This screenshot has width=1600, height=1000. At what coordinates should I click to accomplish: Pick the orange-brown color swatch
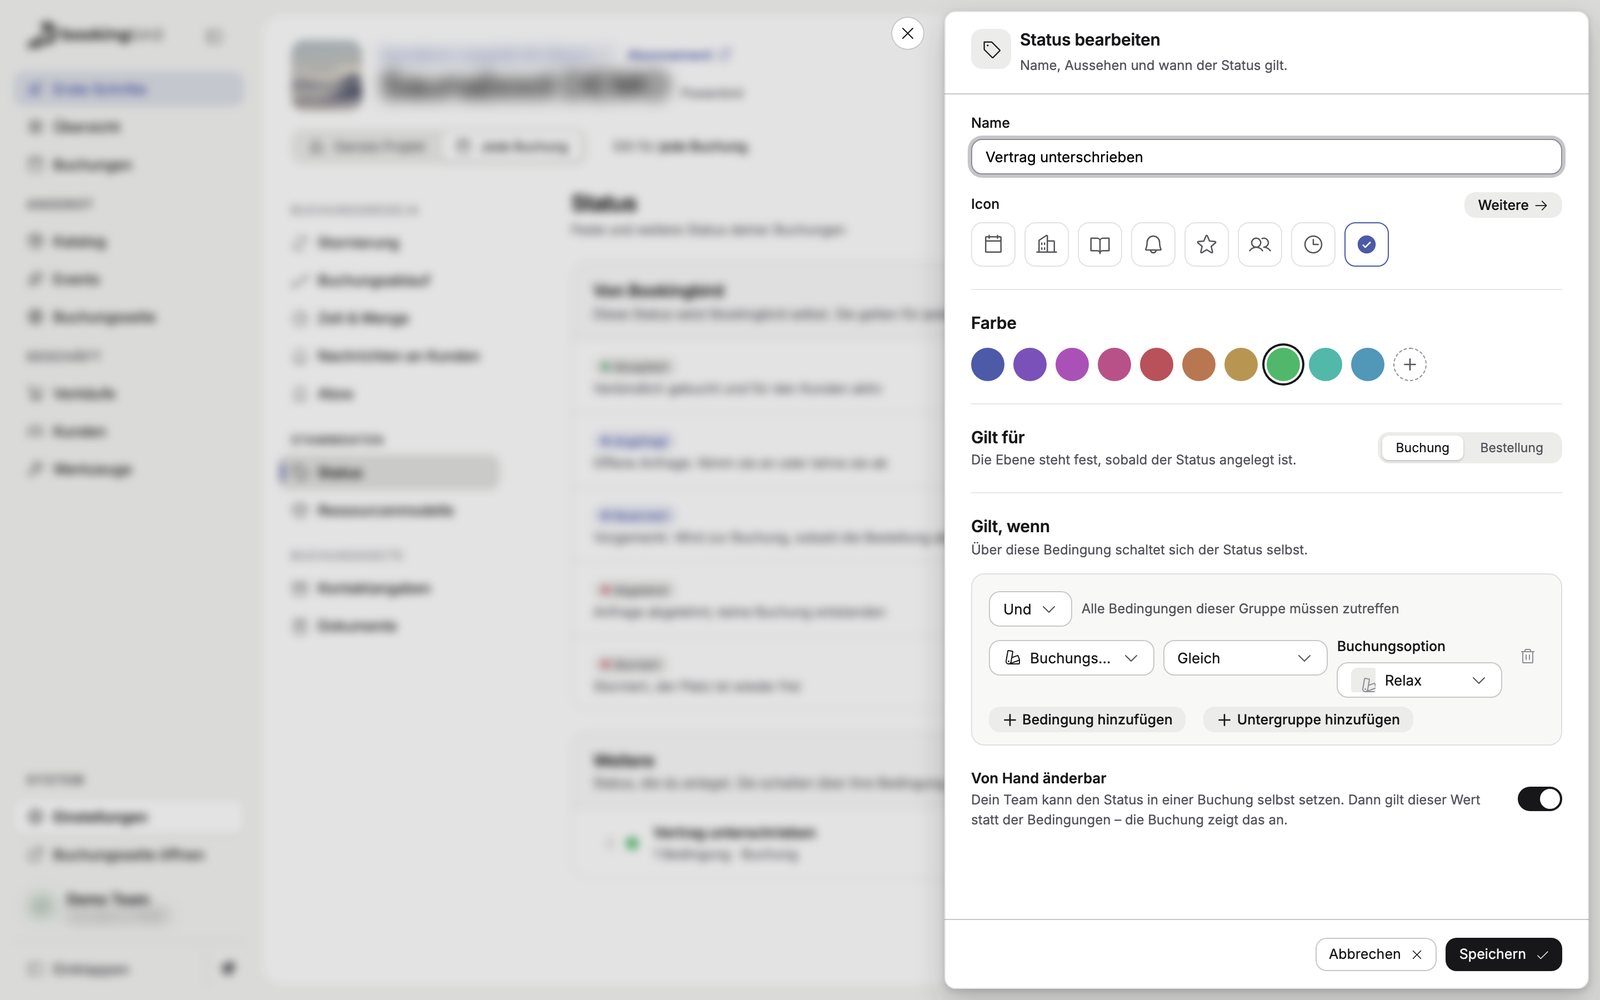(x=1199, y=365)
